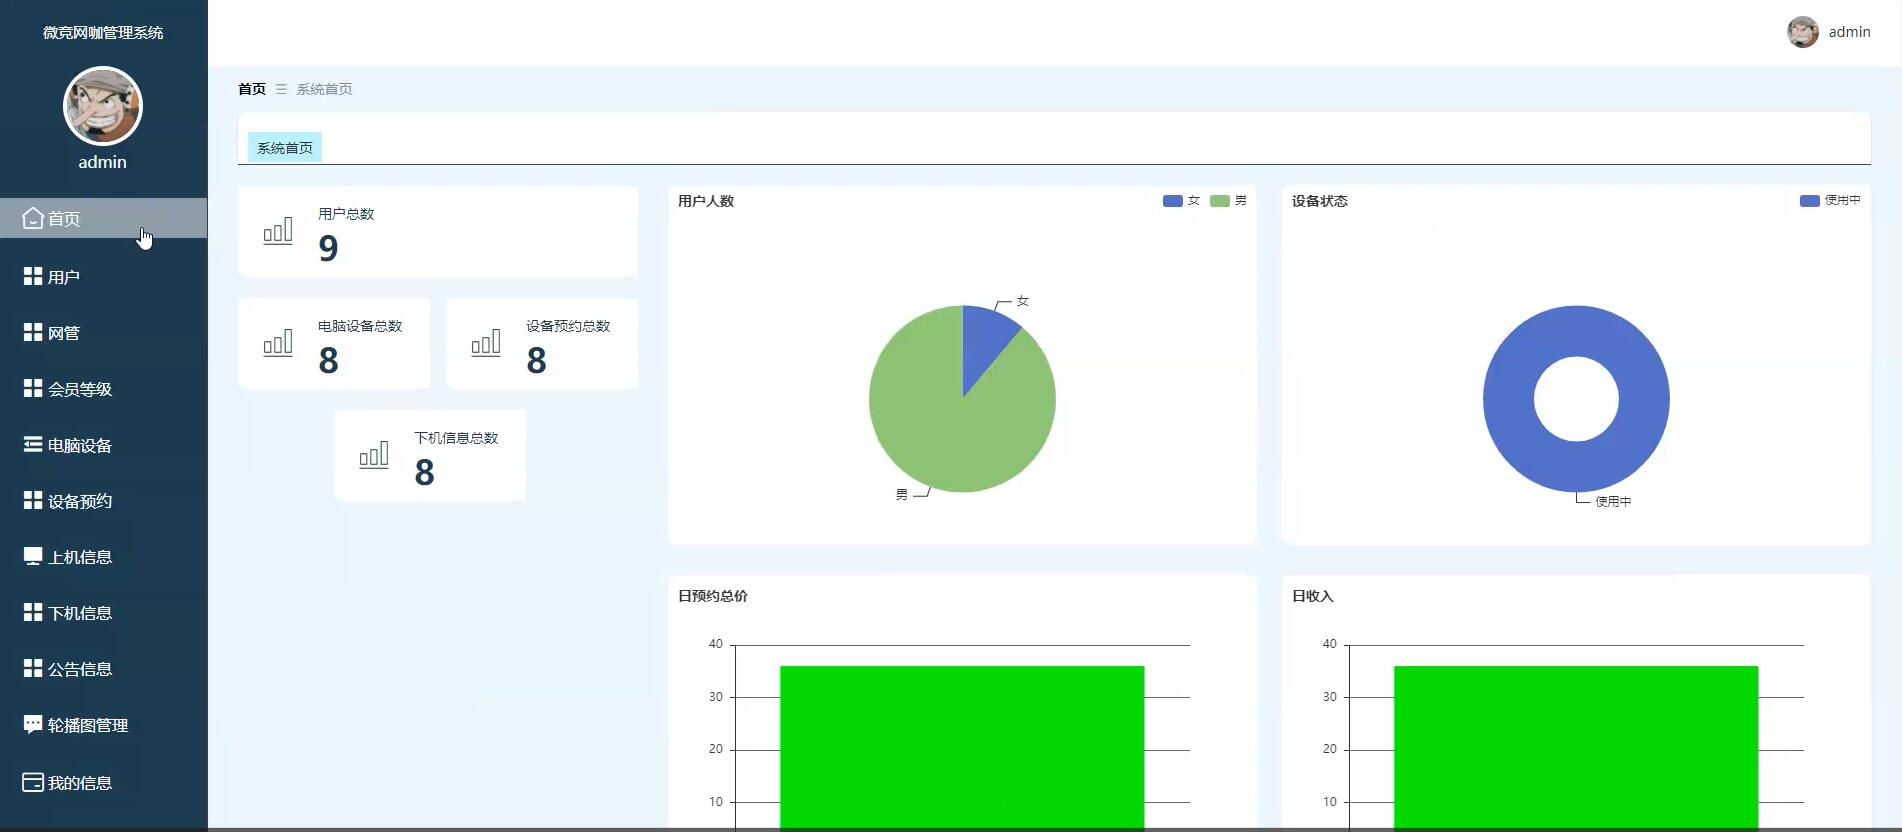
Task: Click the small admin avatar in top bar
Action: [1803, 32]
